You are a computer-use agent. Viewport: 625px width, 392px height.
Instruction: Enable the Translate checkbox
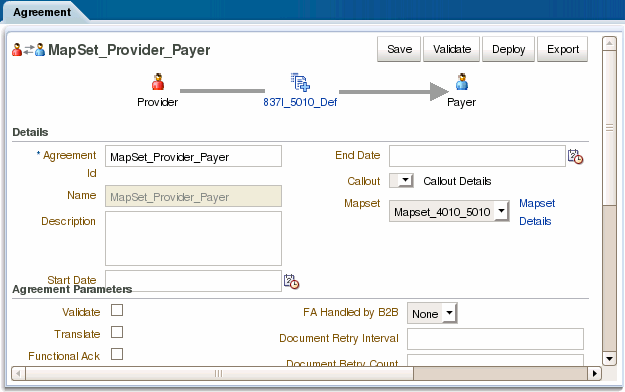point(117,332)
